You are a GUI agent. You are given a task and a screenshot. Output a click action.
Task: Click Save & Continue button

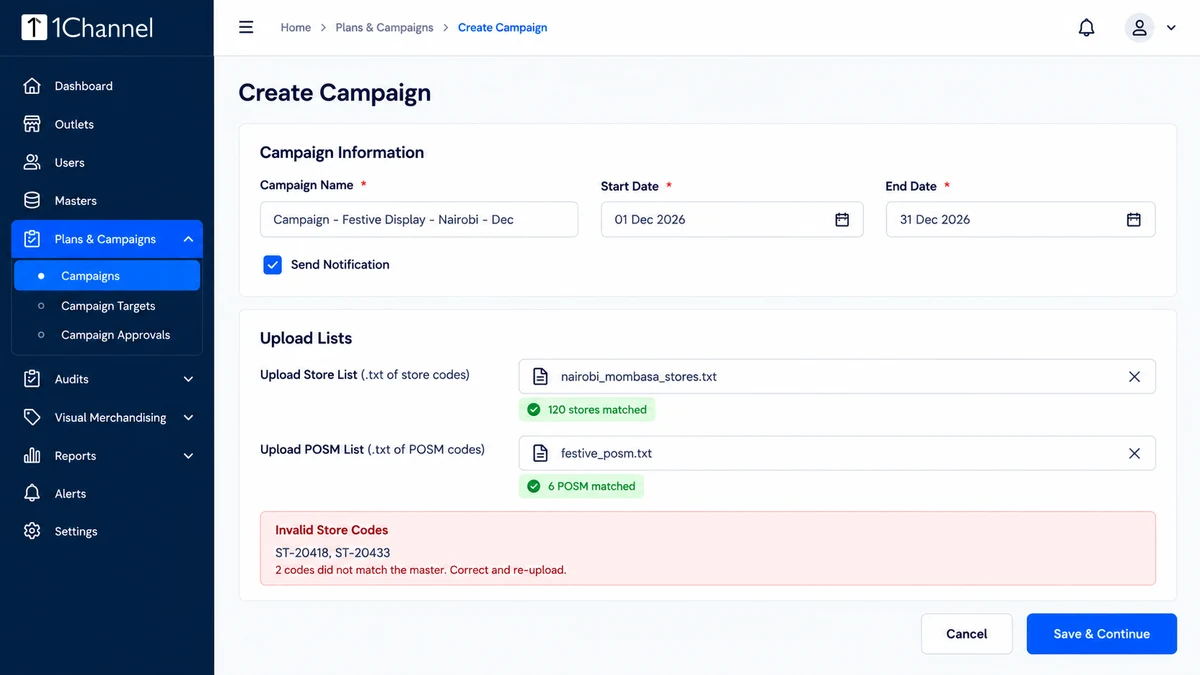1101,634
